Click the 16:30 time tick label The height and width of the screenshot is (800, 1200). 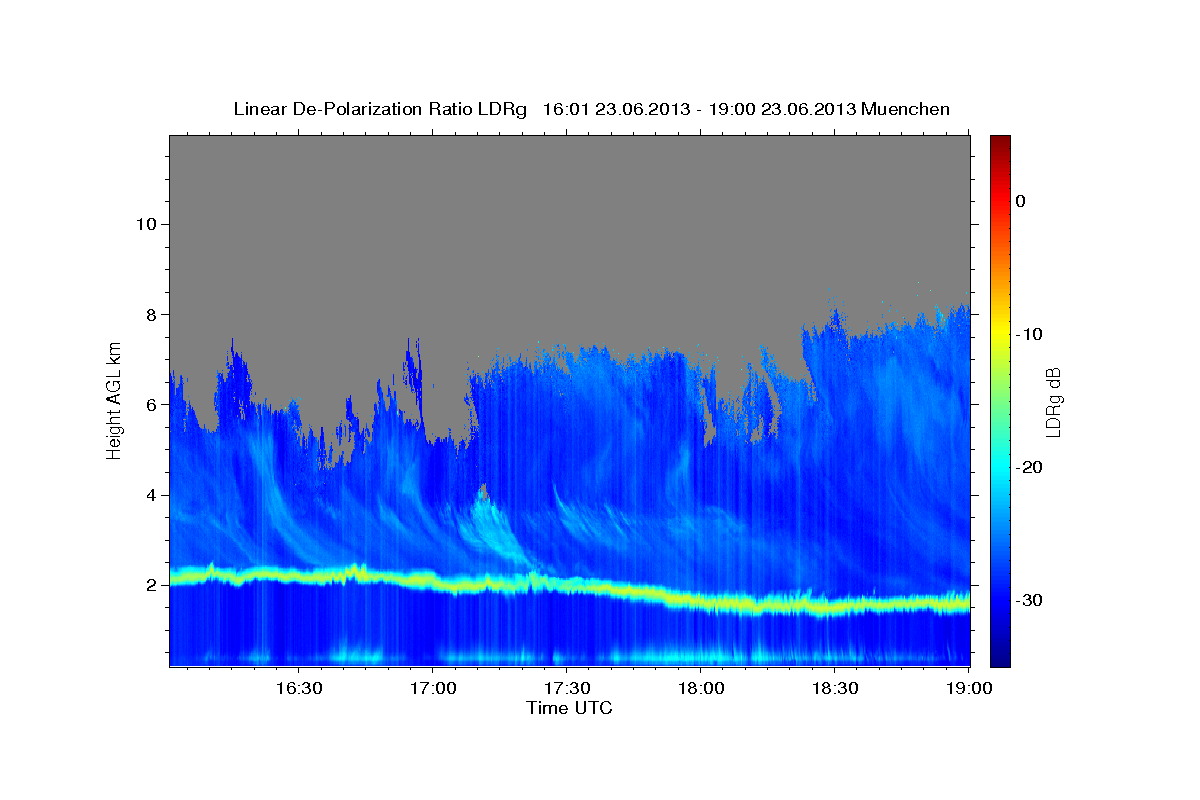298,689
